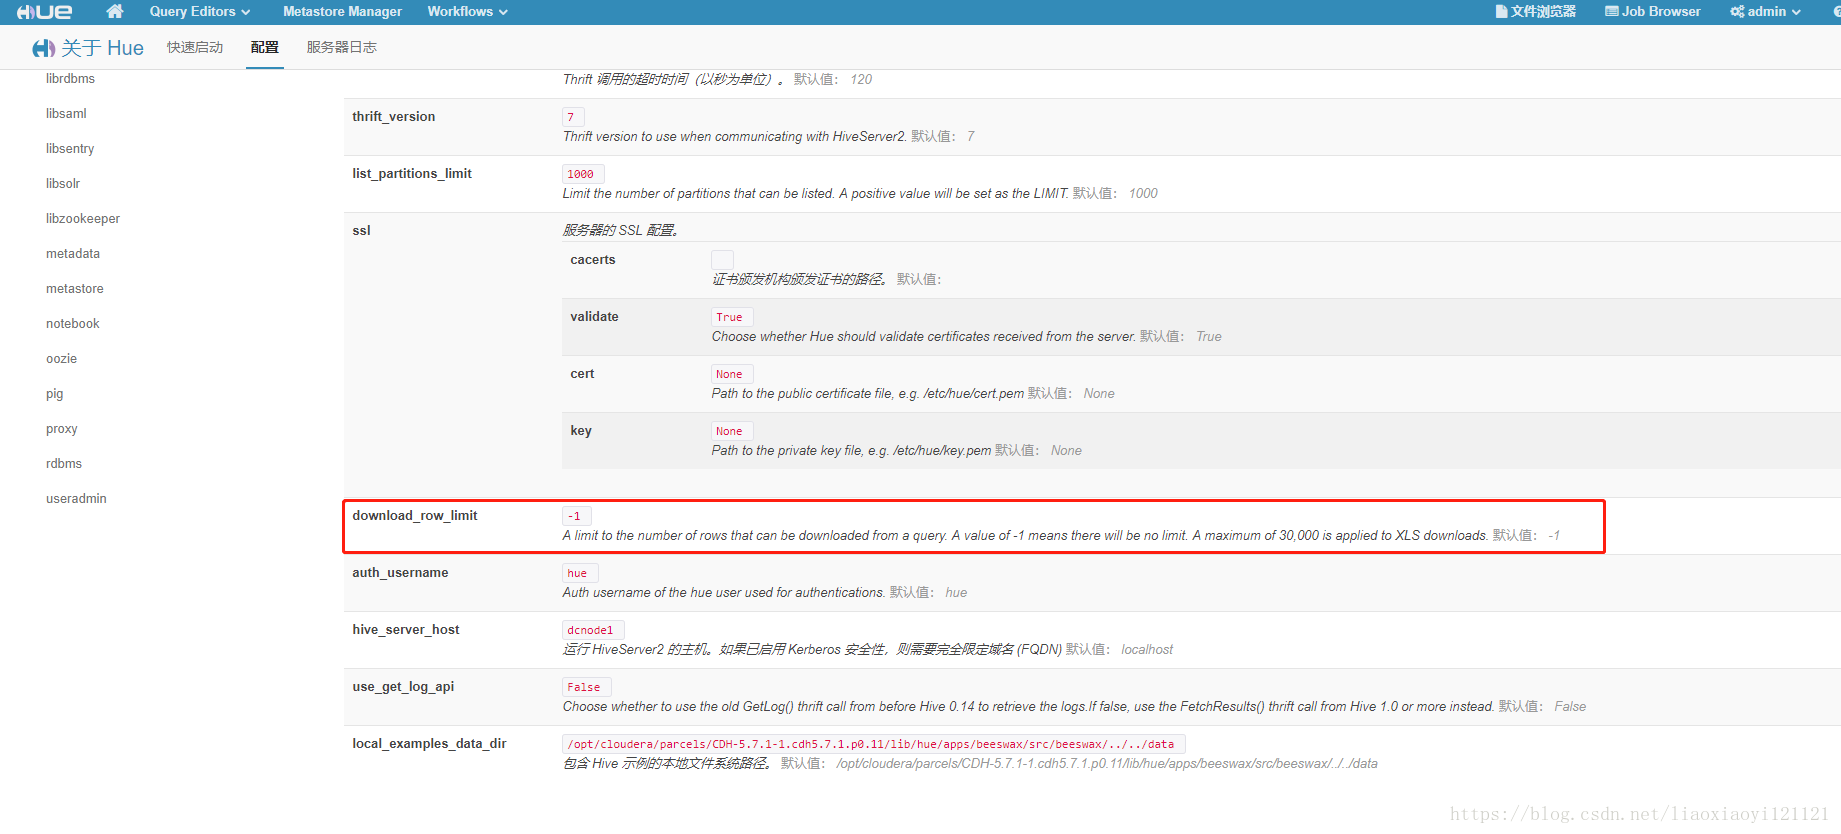
Task: Click the Hue logo beside 关于 Hue
Action: tap(43, 48)
